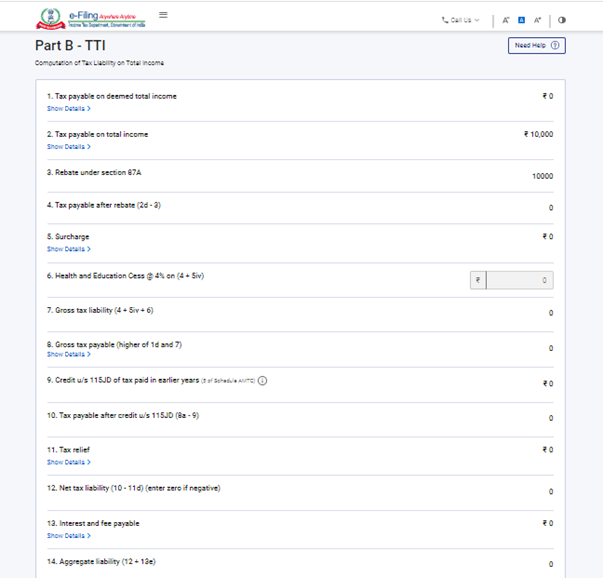Open the hamburger menu icon
This screenshot has height=578, width=603.
[163, 15]
